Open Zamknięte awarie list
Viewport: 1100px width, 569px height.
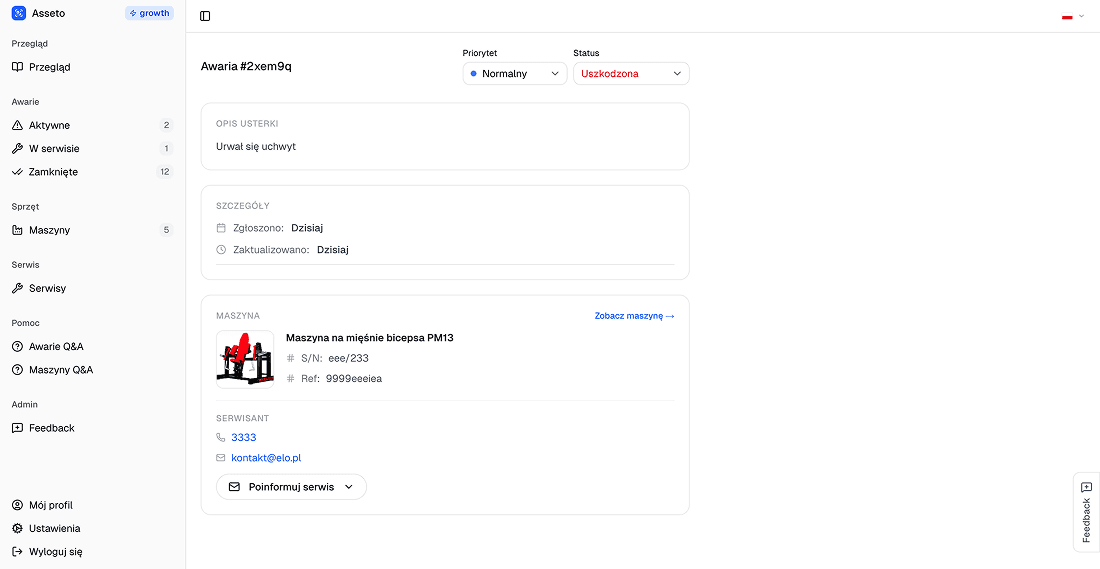[x=53, y=172]
